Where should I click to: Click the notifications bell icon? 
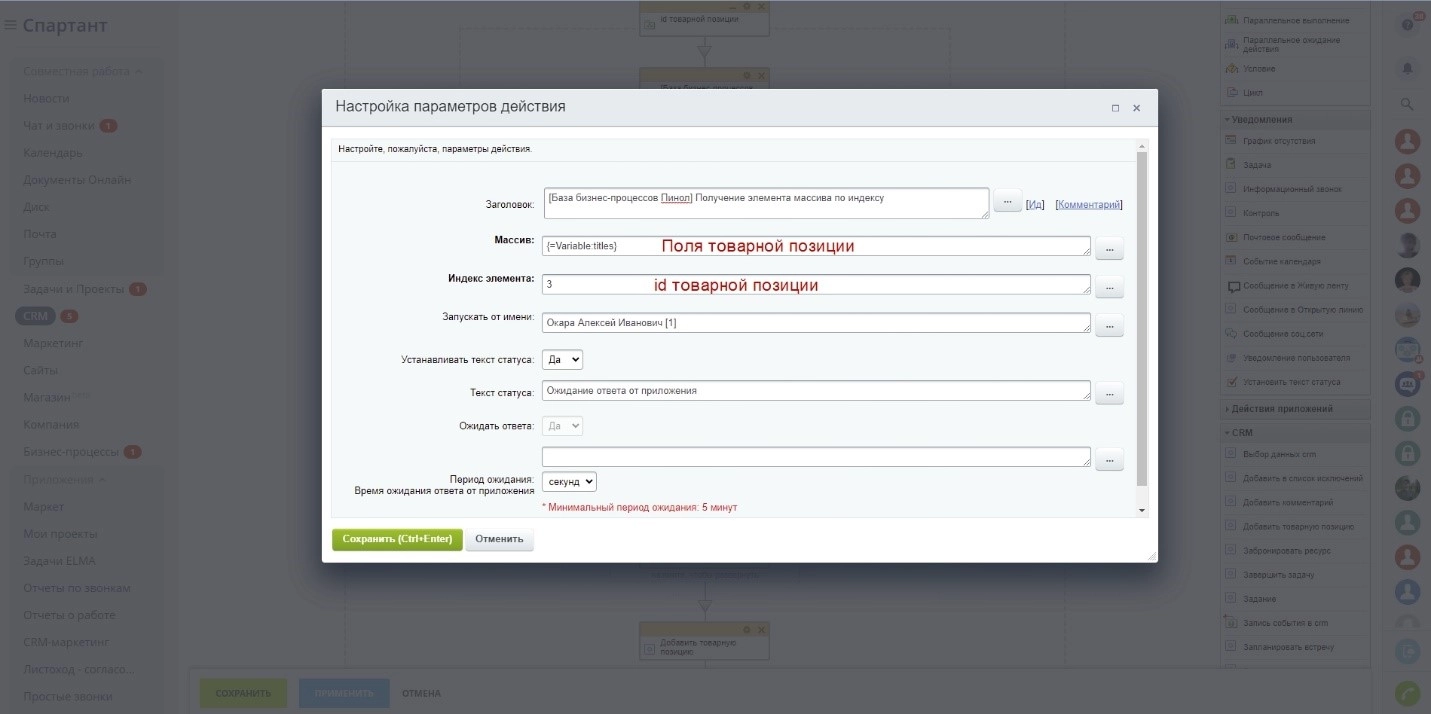pyautogui.click(x=1407, y=68)
